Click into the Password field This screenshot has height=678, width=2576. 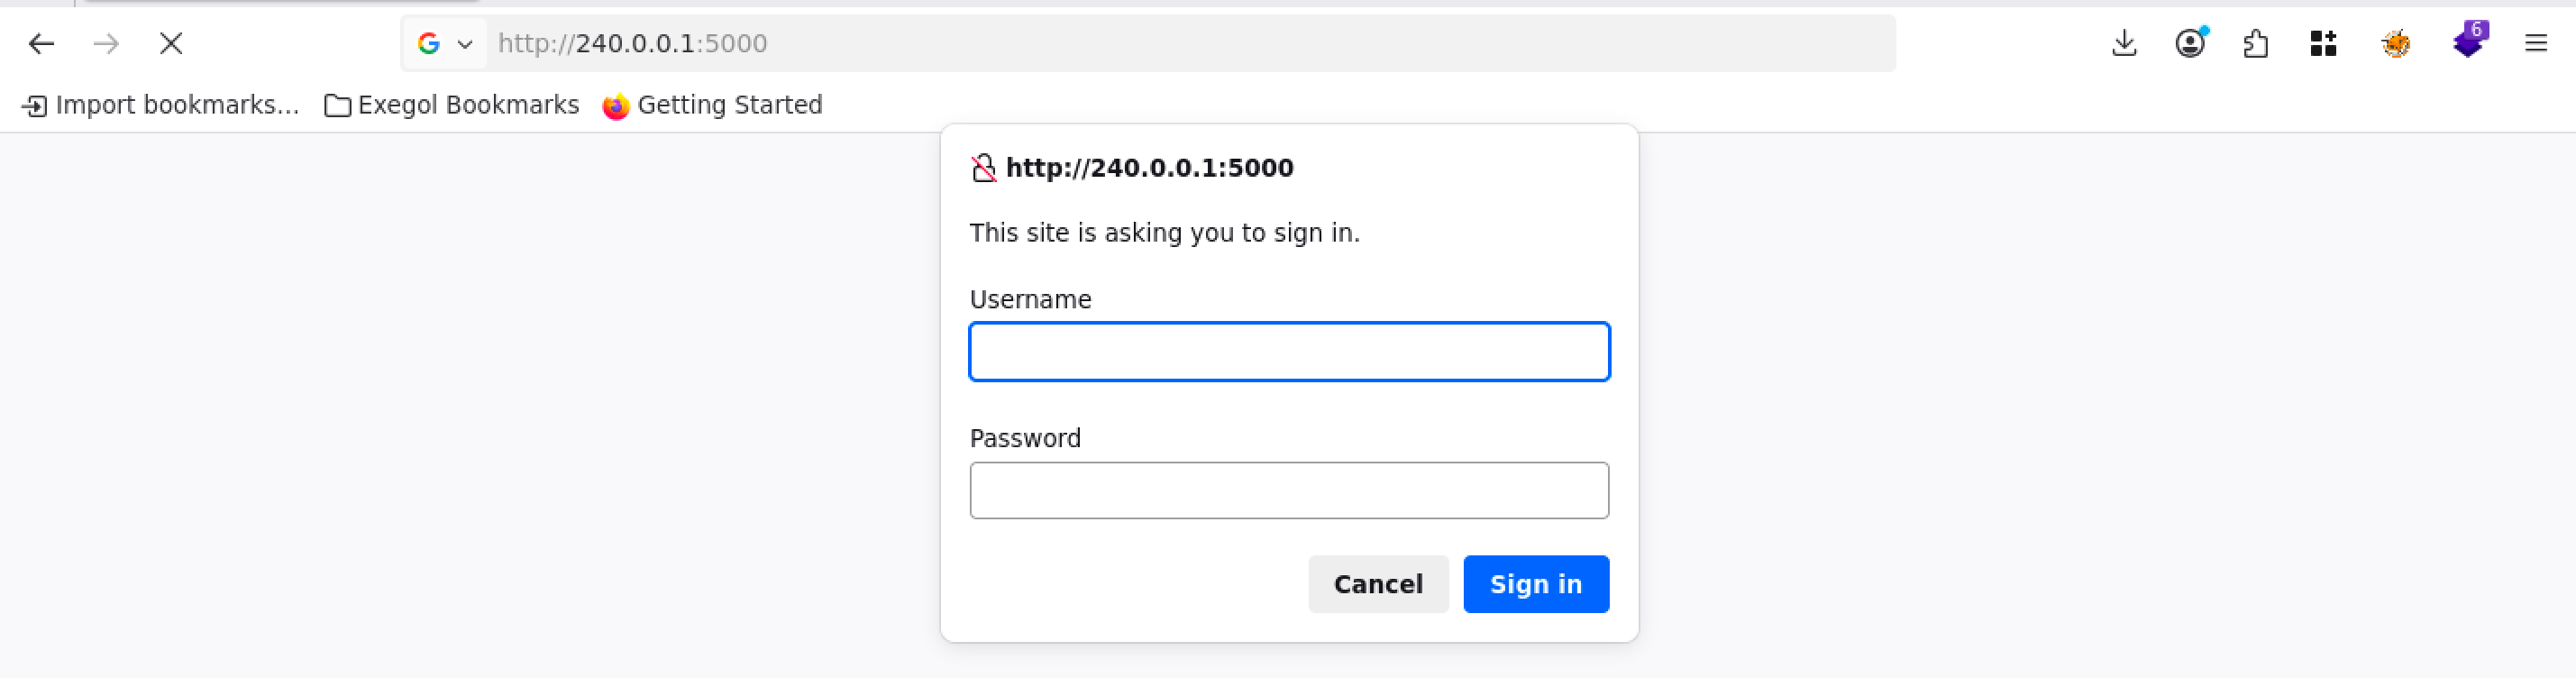point(1289,490)
